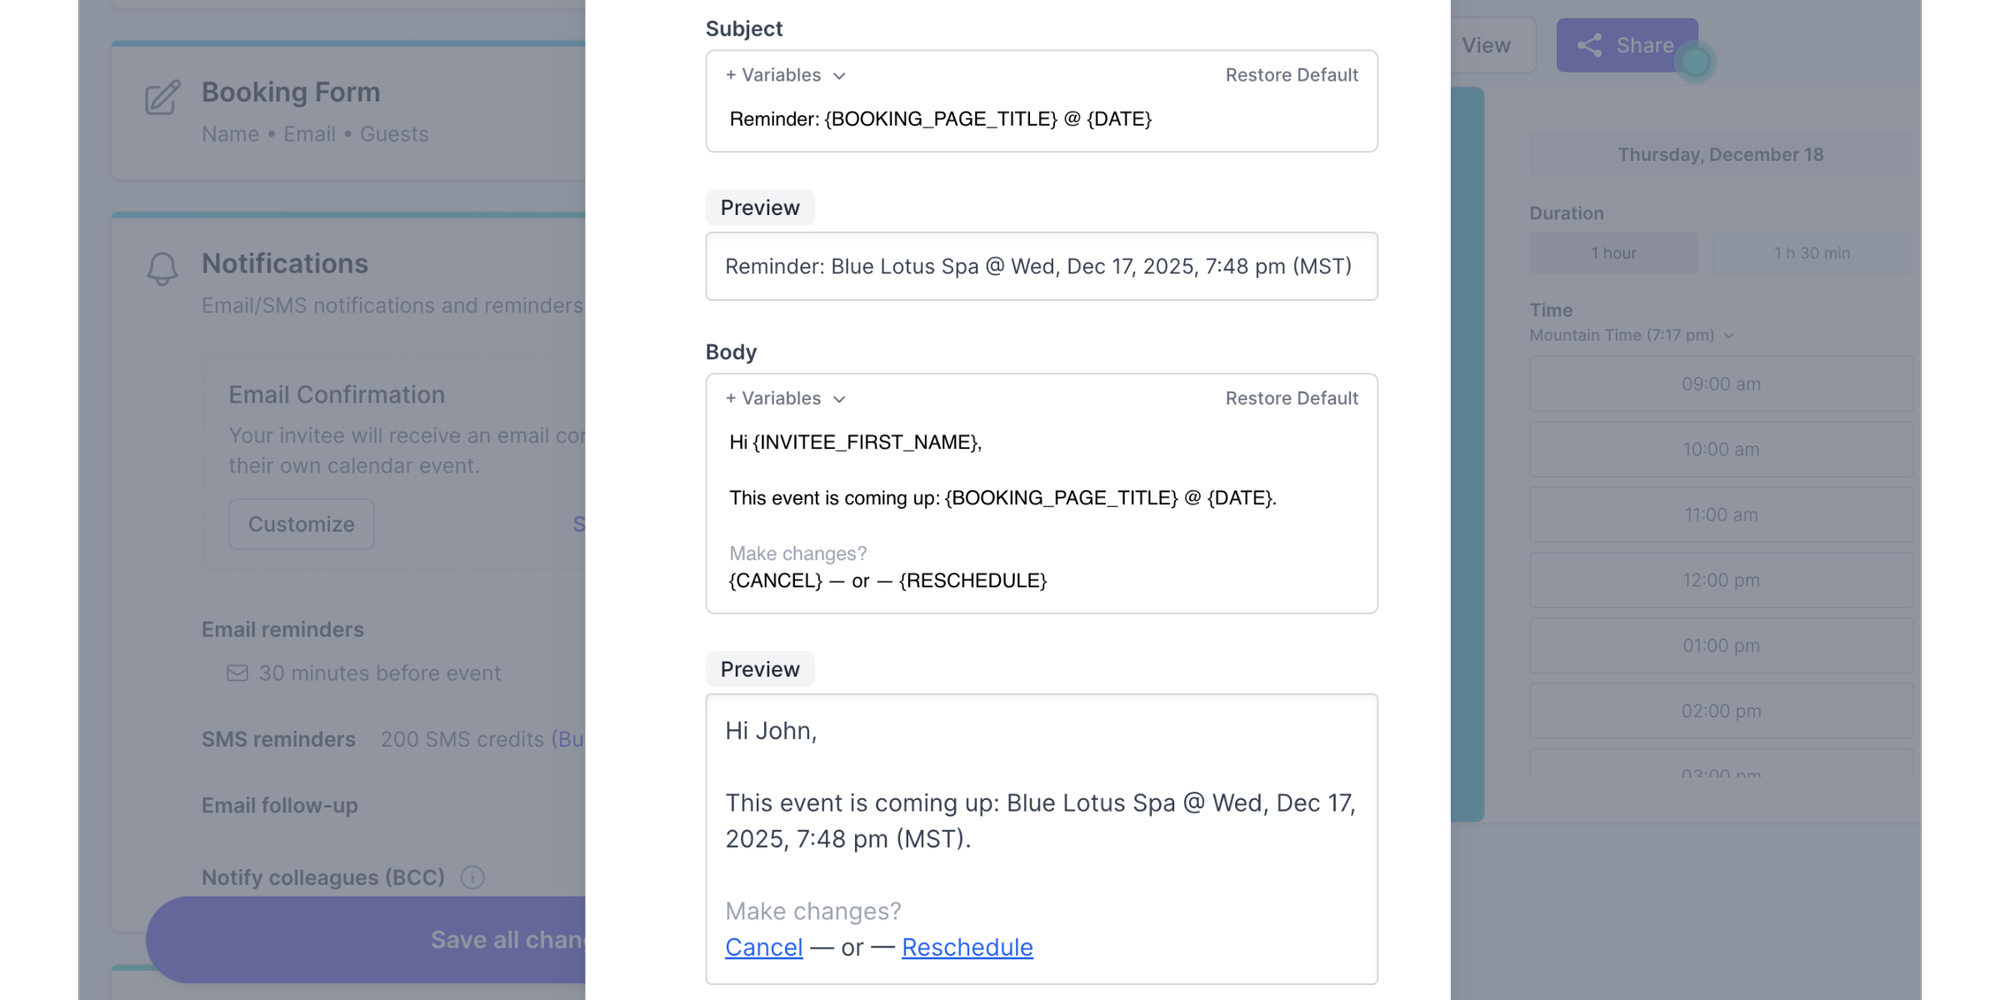Screen dimensions: 2000x1000
Task: Switch to the View tab
Action: click(1487, 45)
